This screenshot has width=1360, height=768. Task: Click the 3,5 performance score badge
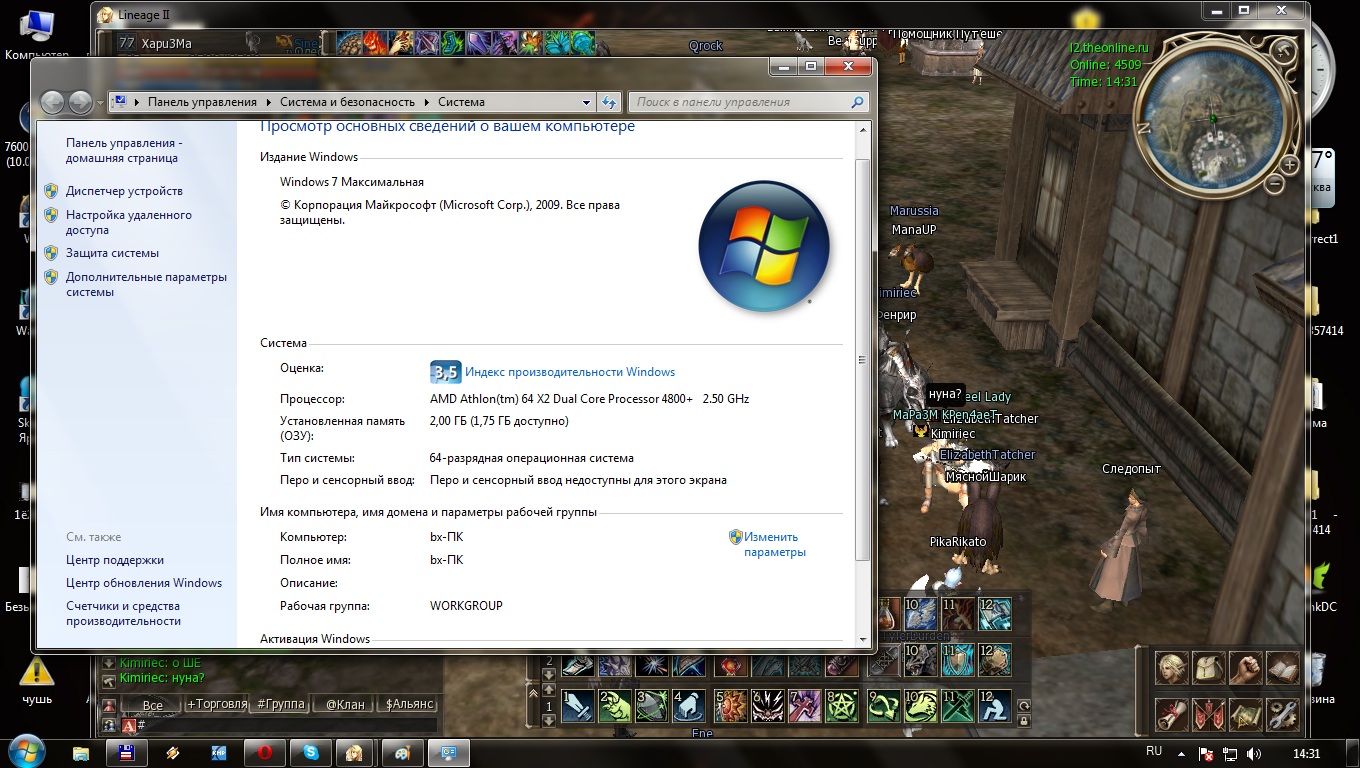[446, 372]
